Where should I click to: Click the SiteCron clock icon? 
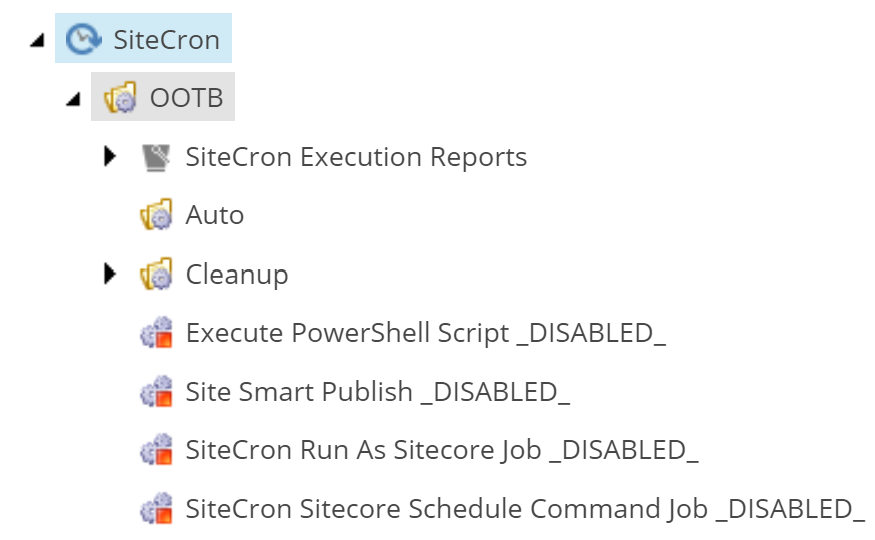(84, 39)
